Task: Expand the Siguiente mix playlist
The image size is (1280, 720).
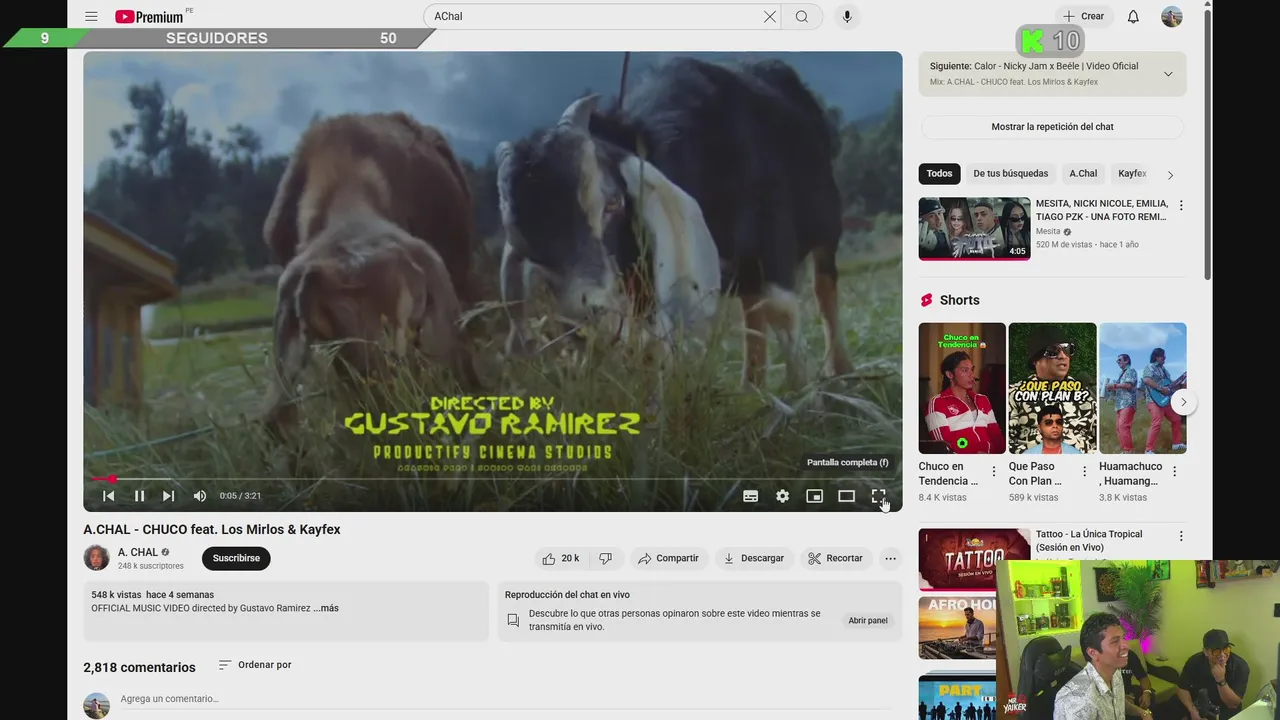Action: click(1168, 74)
